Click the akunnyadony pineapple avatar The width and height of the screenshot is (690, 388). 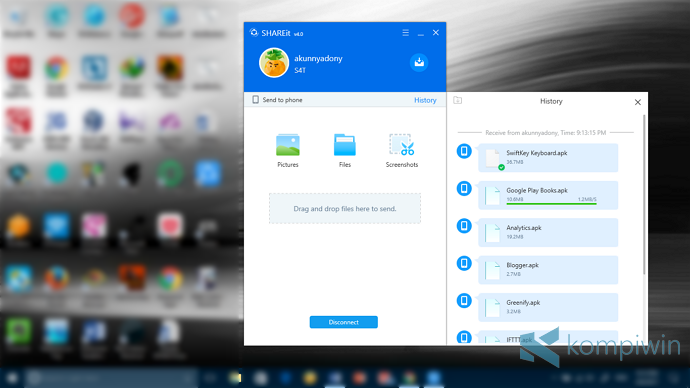point(274,63)
